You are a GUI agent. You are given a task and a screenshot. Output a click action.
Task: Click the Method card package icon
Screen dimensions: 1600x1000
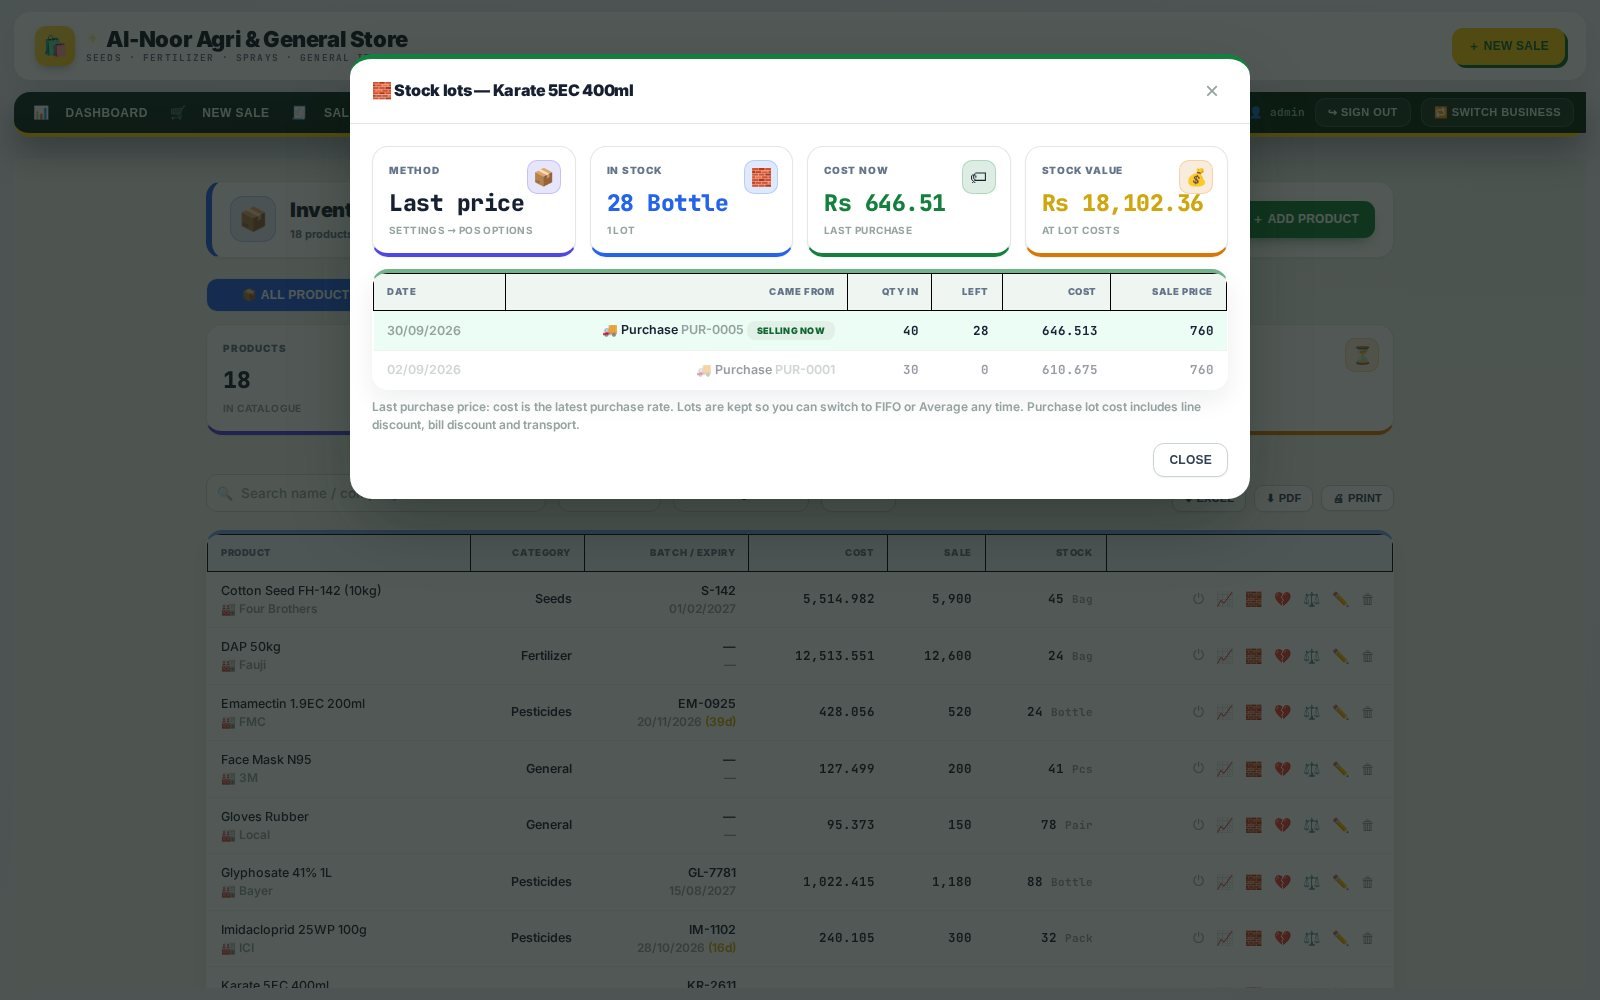point(544,177)
